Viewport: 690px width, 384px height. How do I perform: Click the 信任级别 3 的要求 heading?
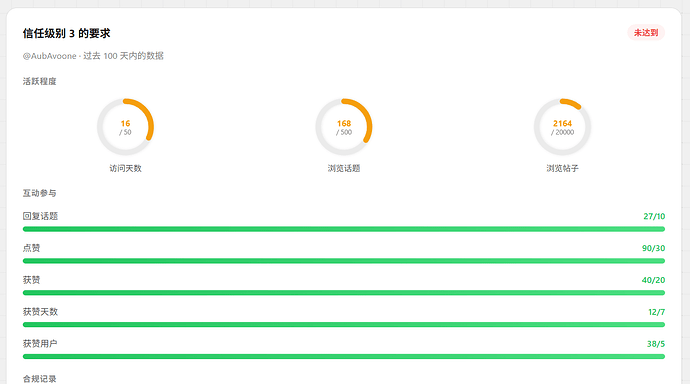click(66, 33)
